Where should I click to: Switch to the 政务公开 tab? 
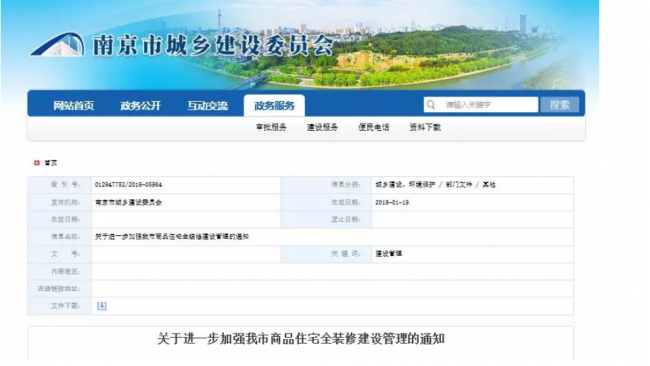point(141,106)
